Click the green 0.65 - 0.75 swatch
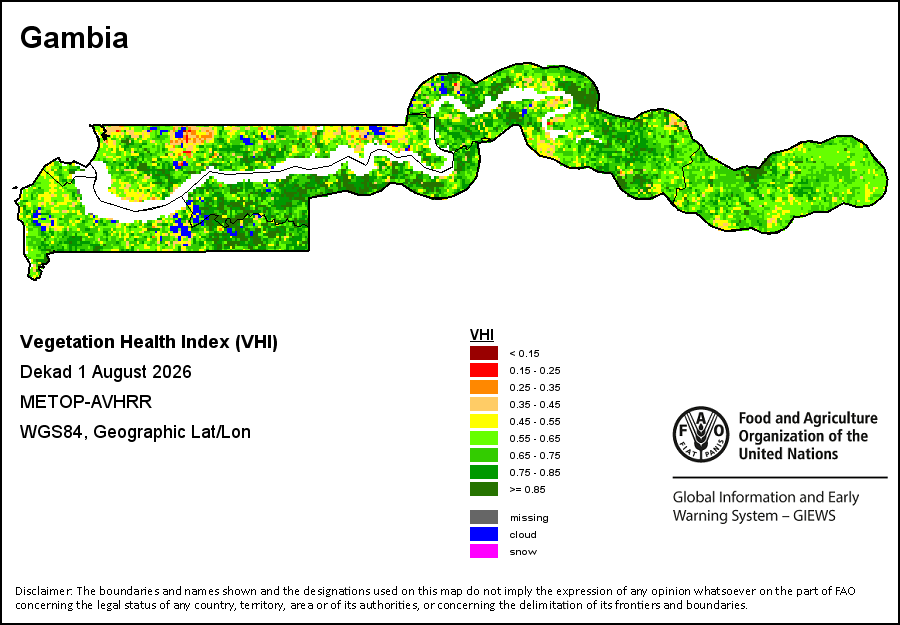900x625 pixels. point(483,455)
